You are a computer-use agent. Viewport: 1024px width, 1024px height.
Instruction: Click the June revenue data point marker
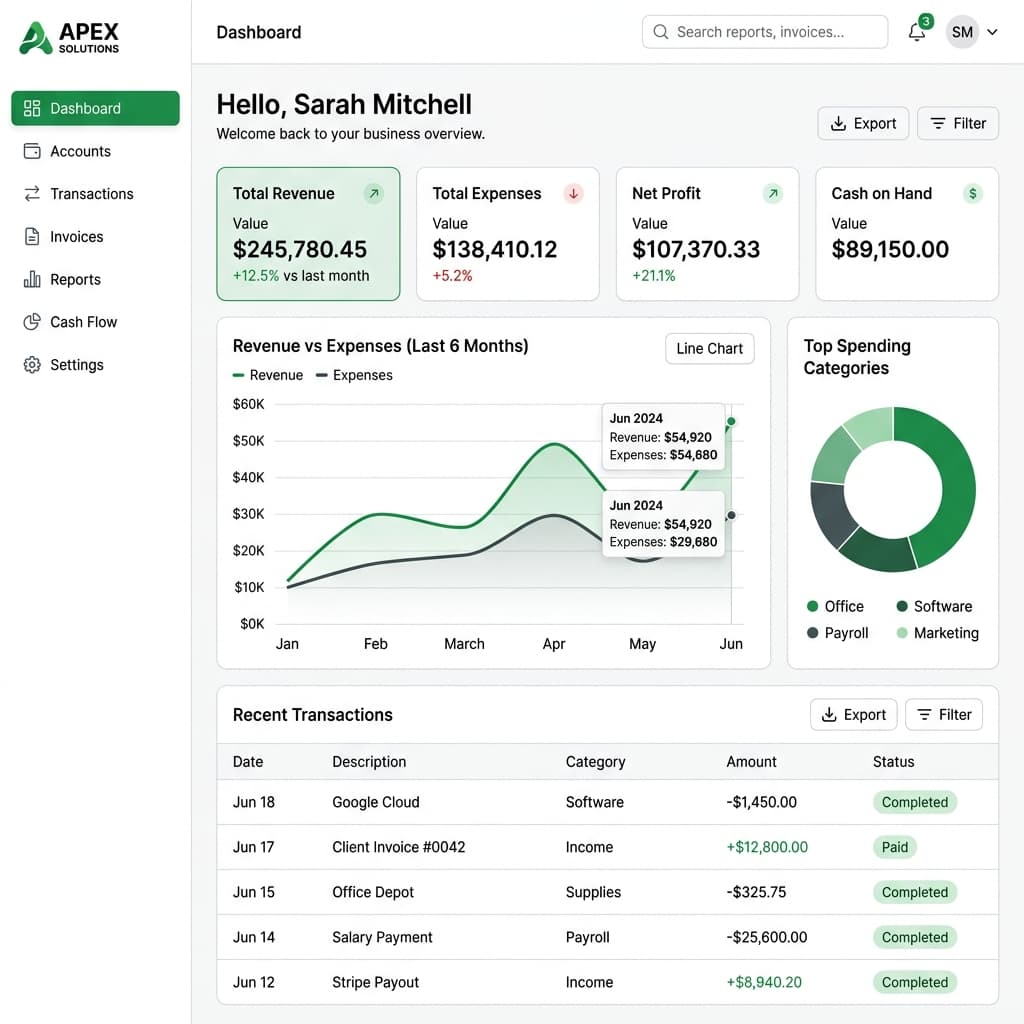click(731, 422)
